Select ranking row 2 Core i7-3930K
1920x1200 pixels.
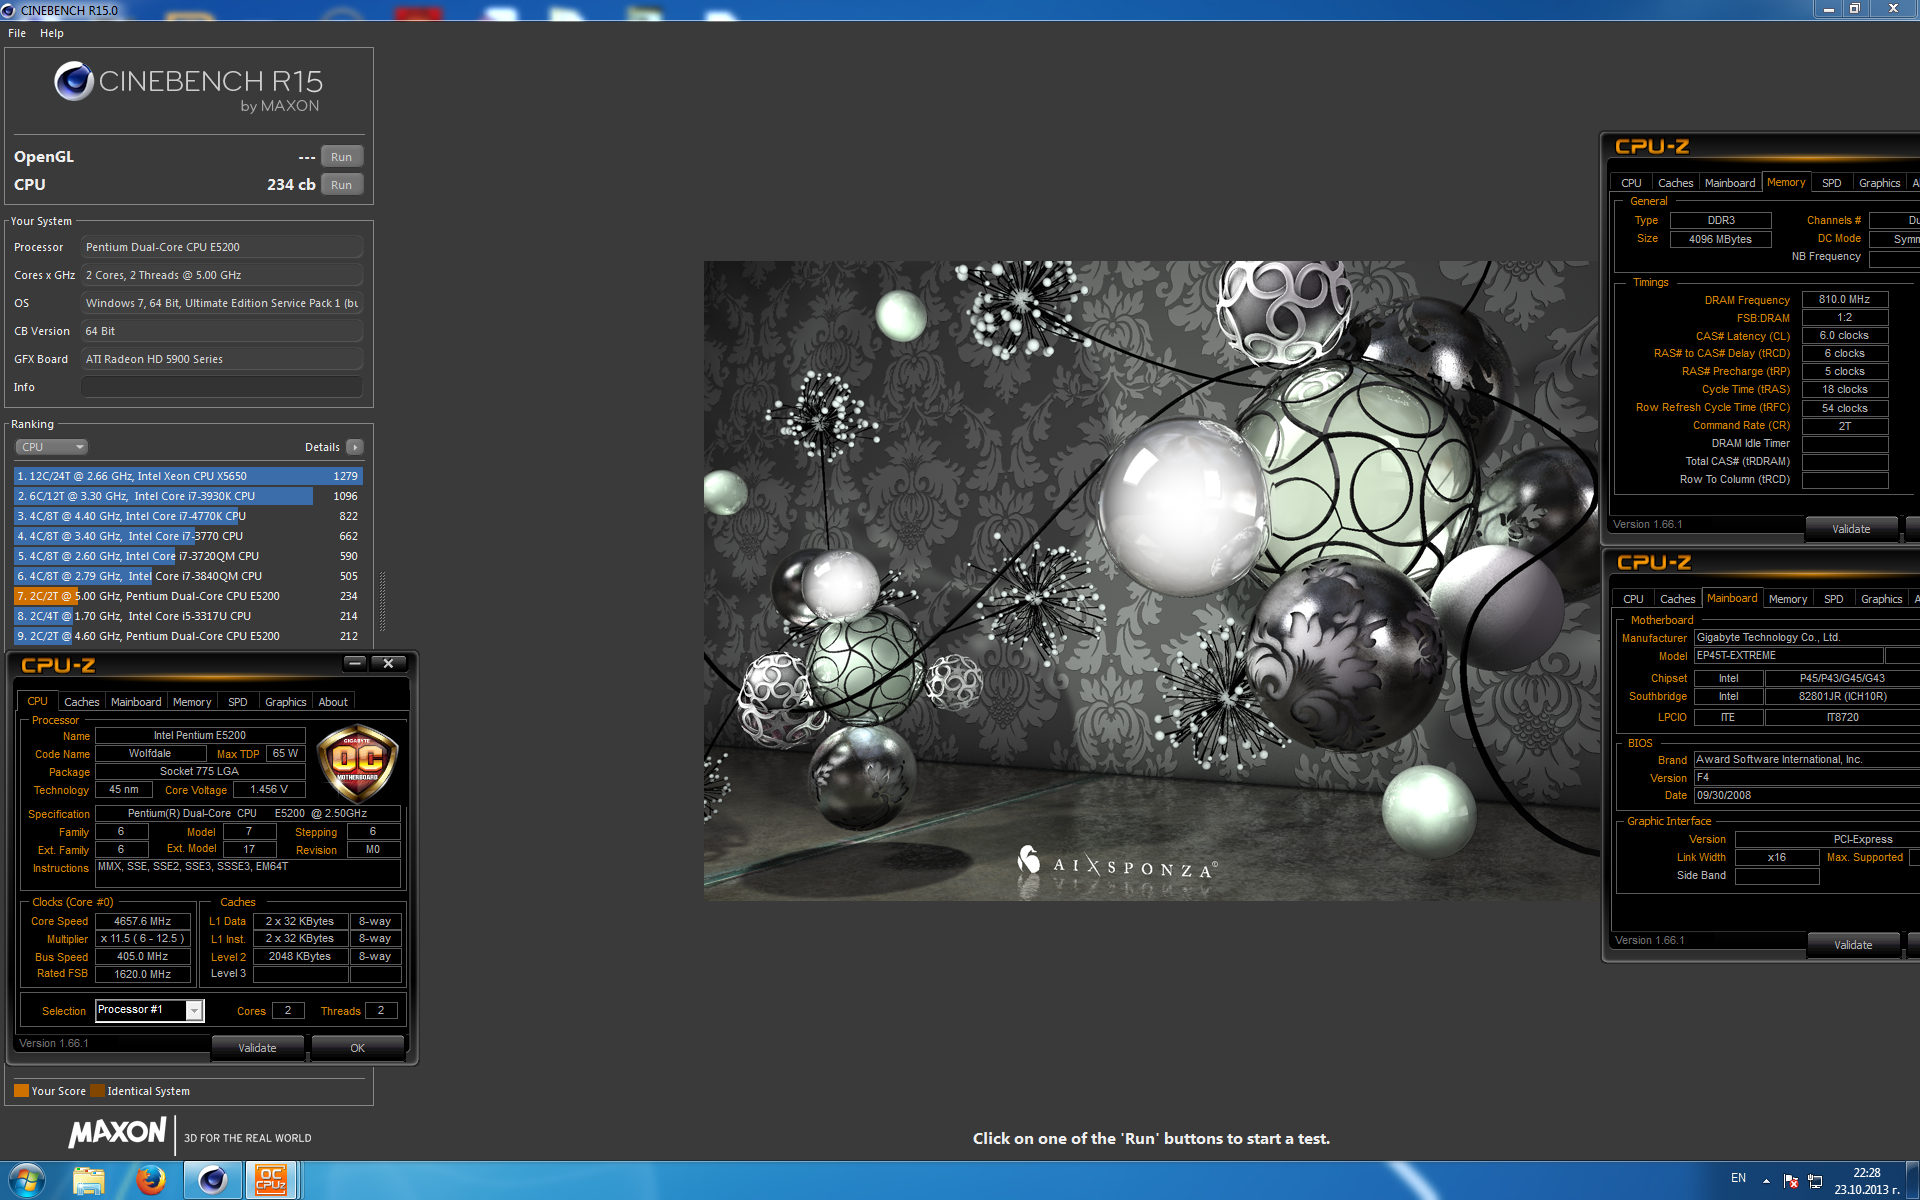coord(188,496)
